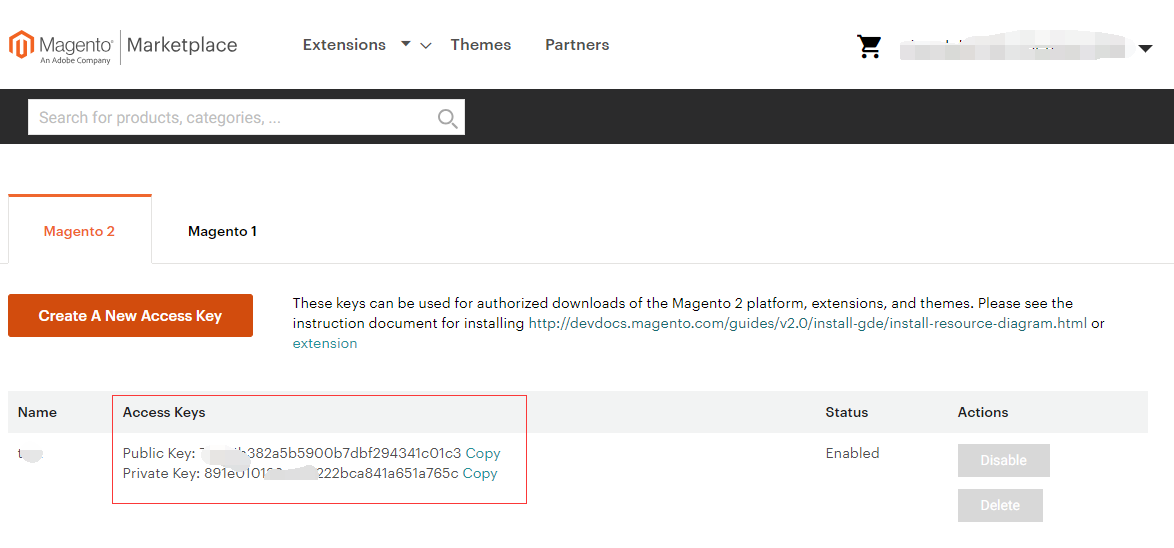The image size is (1174, 548).
Task: Expand the Extensions dropdown arrow
Action: [x=406, y=43]
